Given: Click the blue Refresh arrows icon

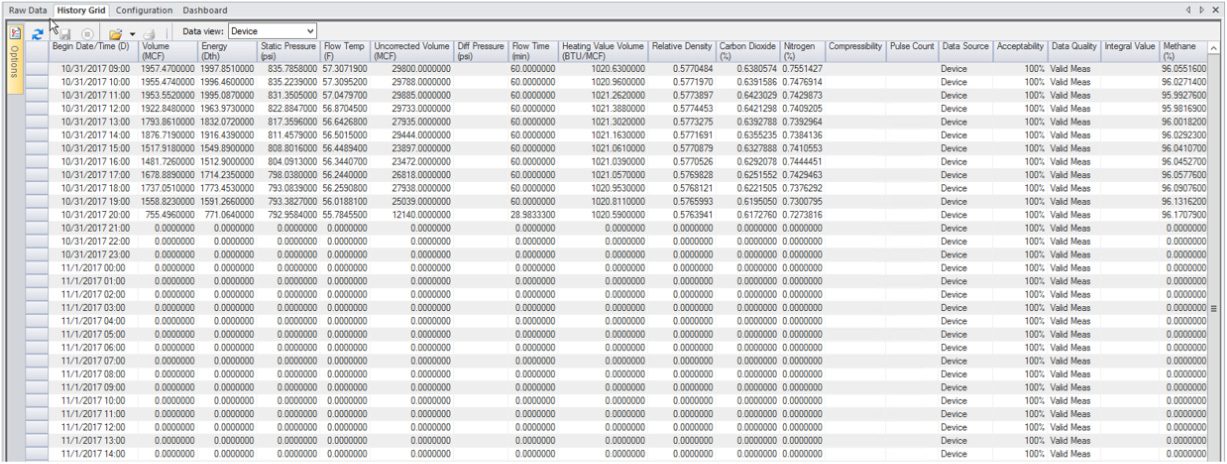Looking at the screenshot, I should click(37, 33).
